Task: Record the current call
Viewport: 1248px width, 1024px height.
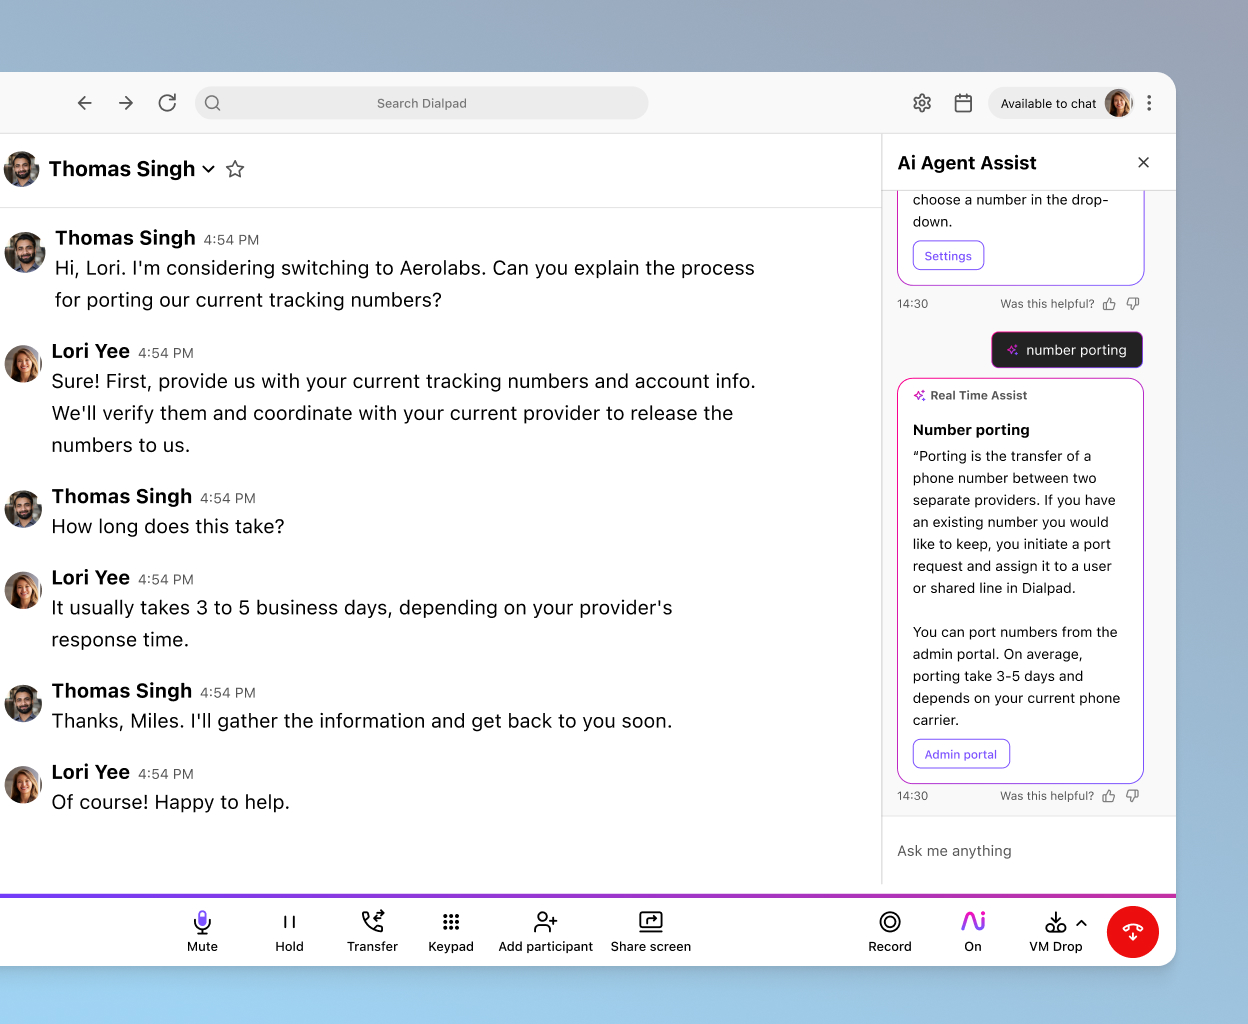Action: click(x=889, y=931)
